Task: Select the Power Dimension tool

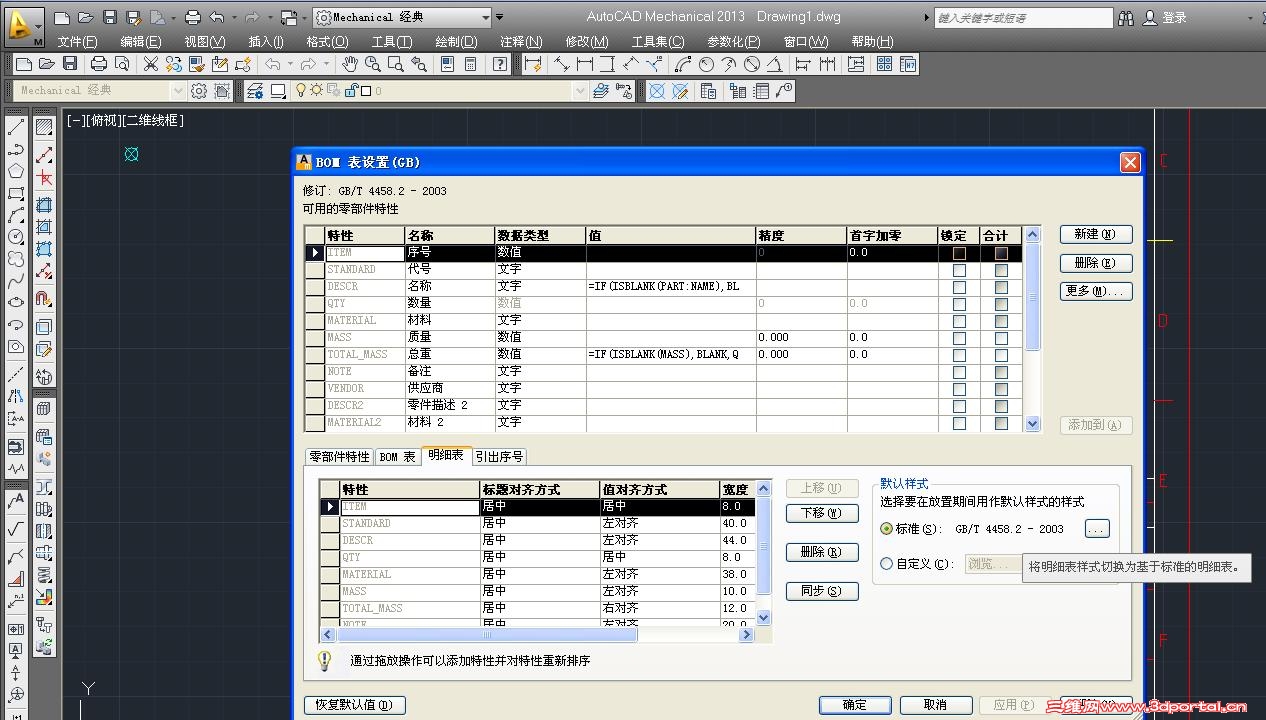Action: [x=533, y=64]
